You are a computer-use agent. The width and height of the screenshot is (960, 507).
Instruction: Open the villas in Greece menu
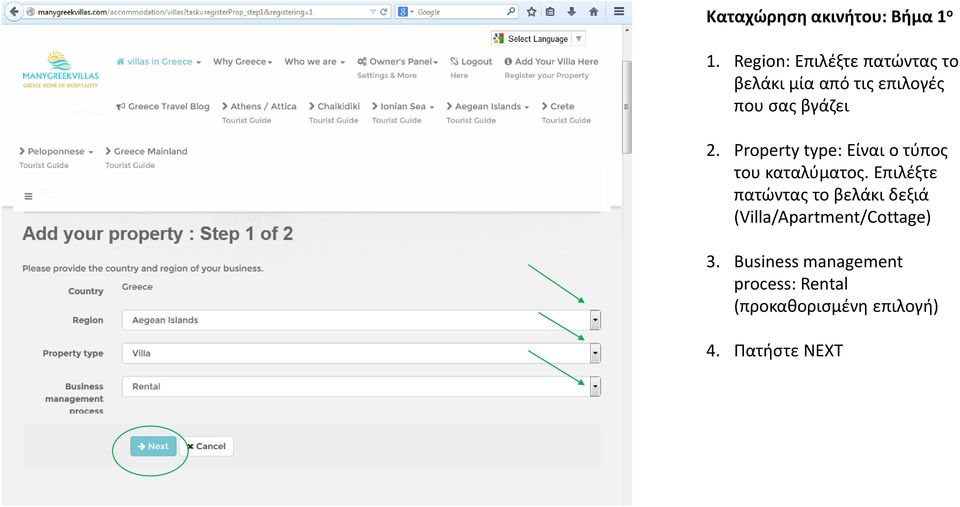[x=159, y=61]
